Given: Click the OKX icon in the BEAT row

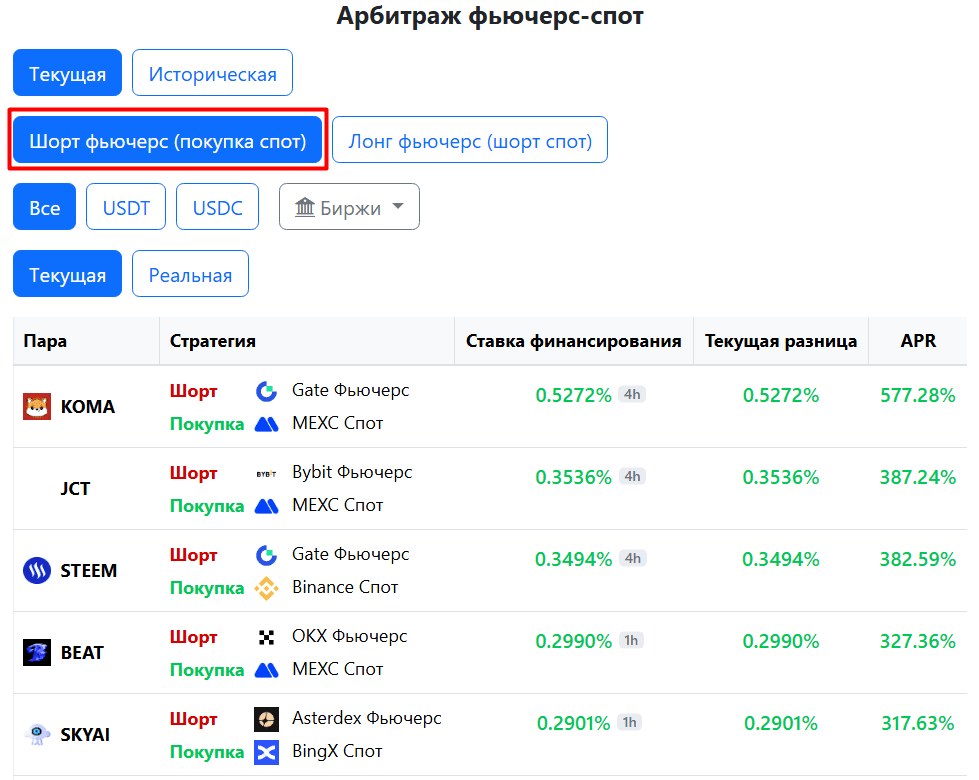Looking at the screenshot, I should point(267,637).
